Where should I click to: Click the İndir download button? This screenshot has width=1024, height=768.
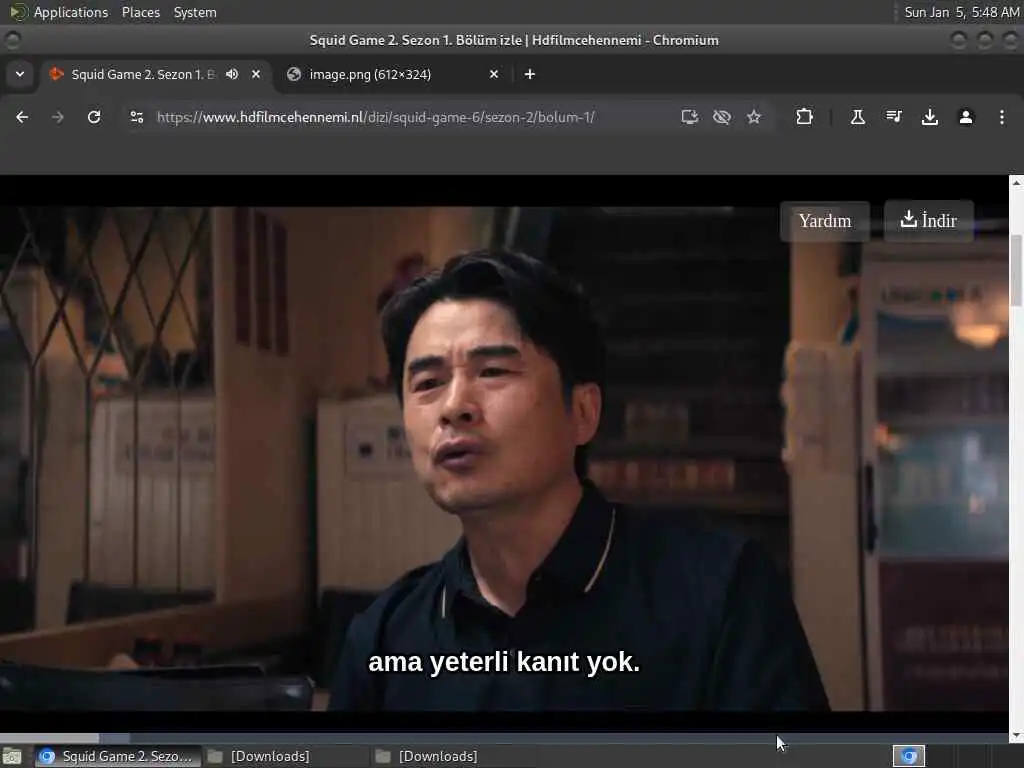coord(929,221)
